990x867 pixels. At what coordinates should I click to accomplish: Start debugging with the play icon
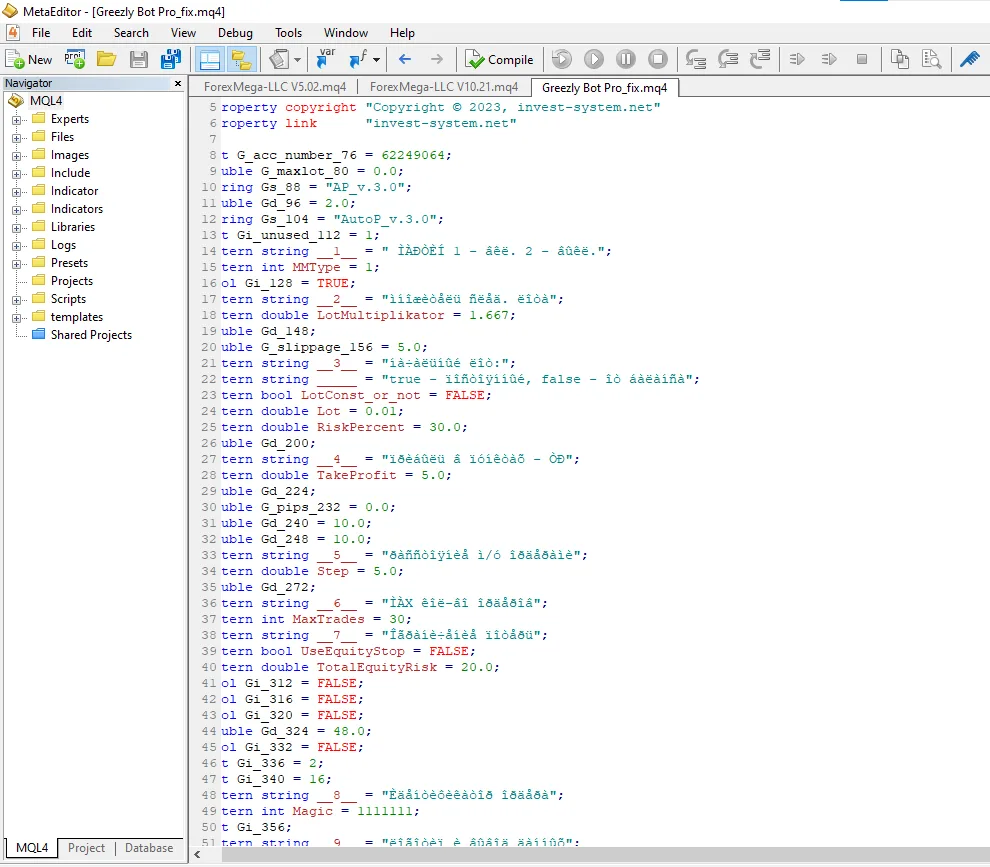pos(593,59)
